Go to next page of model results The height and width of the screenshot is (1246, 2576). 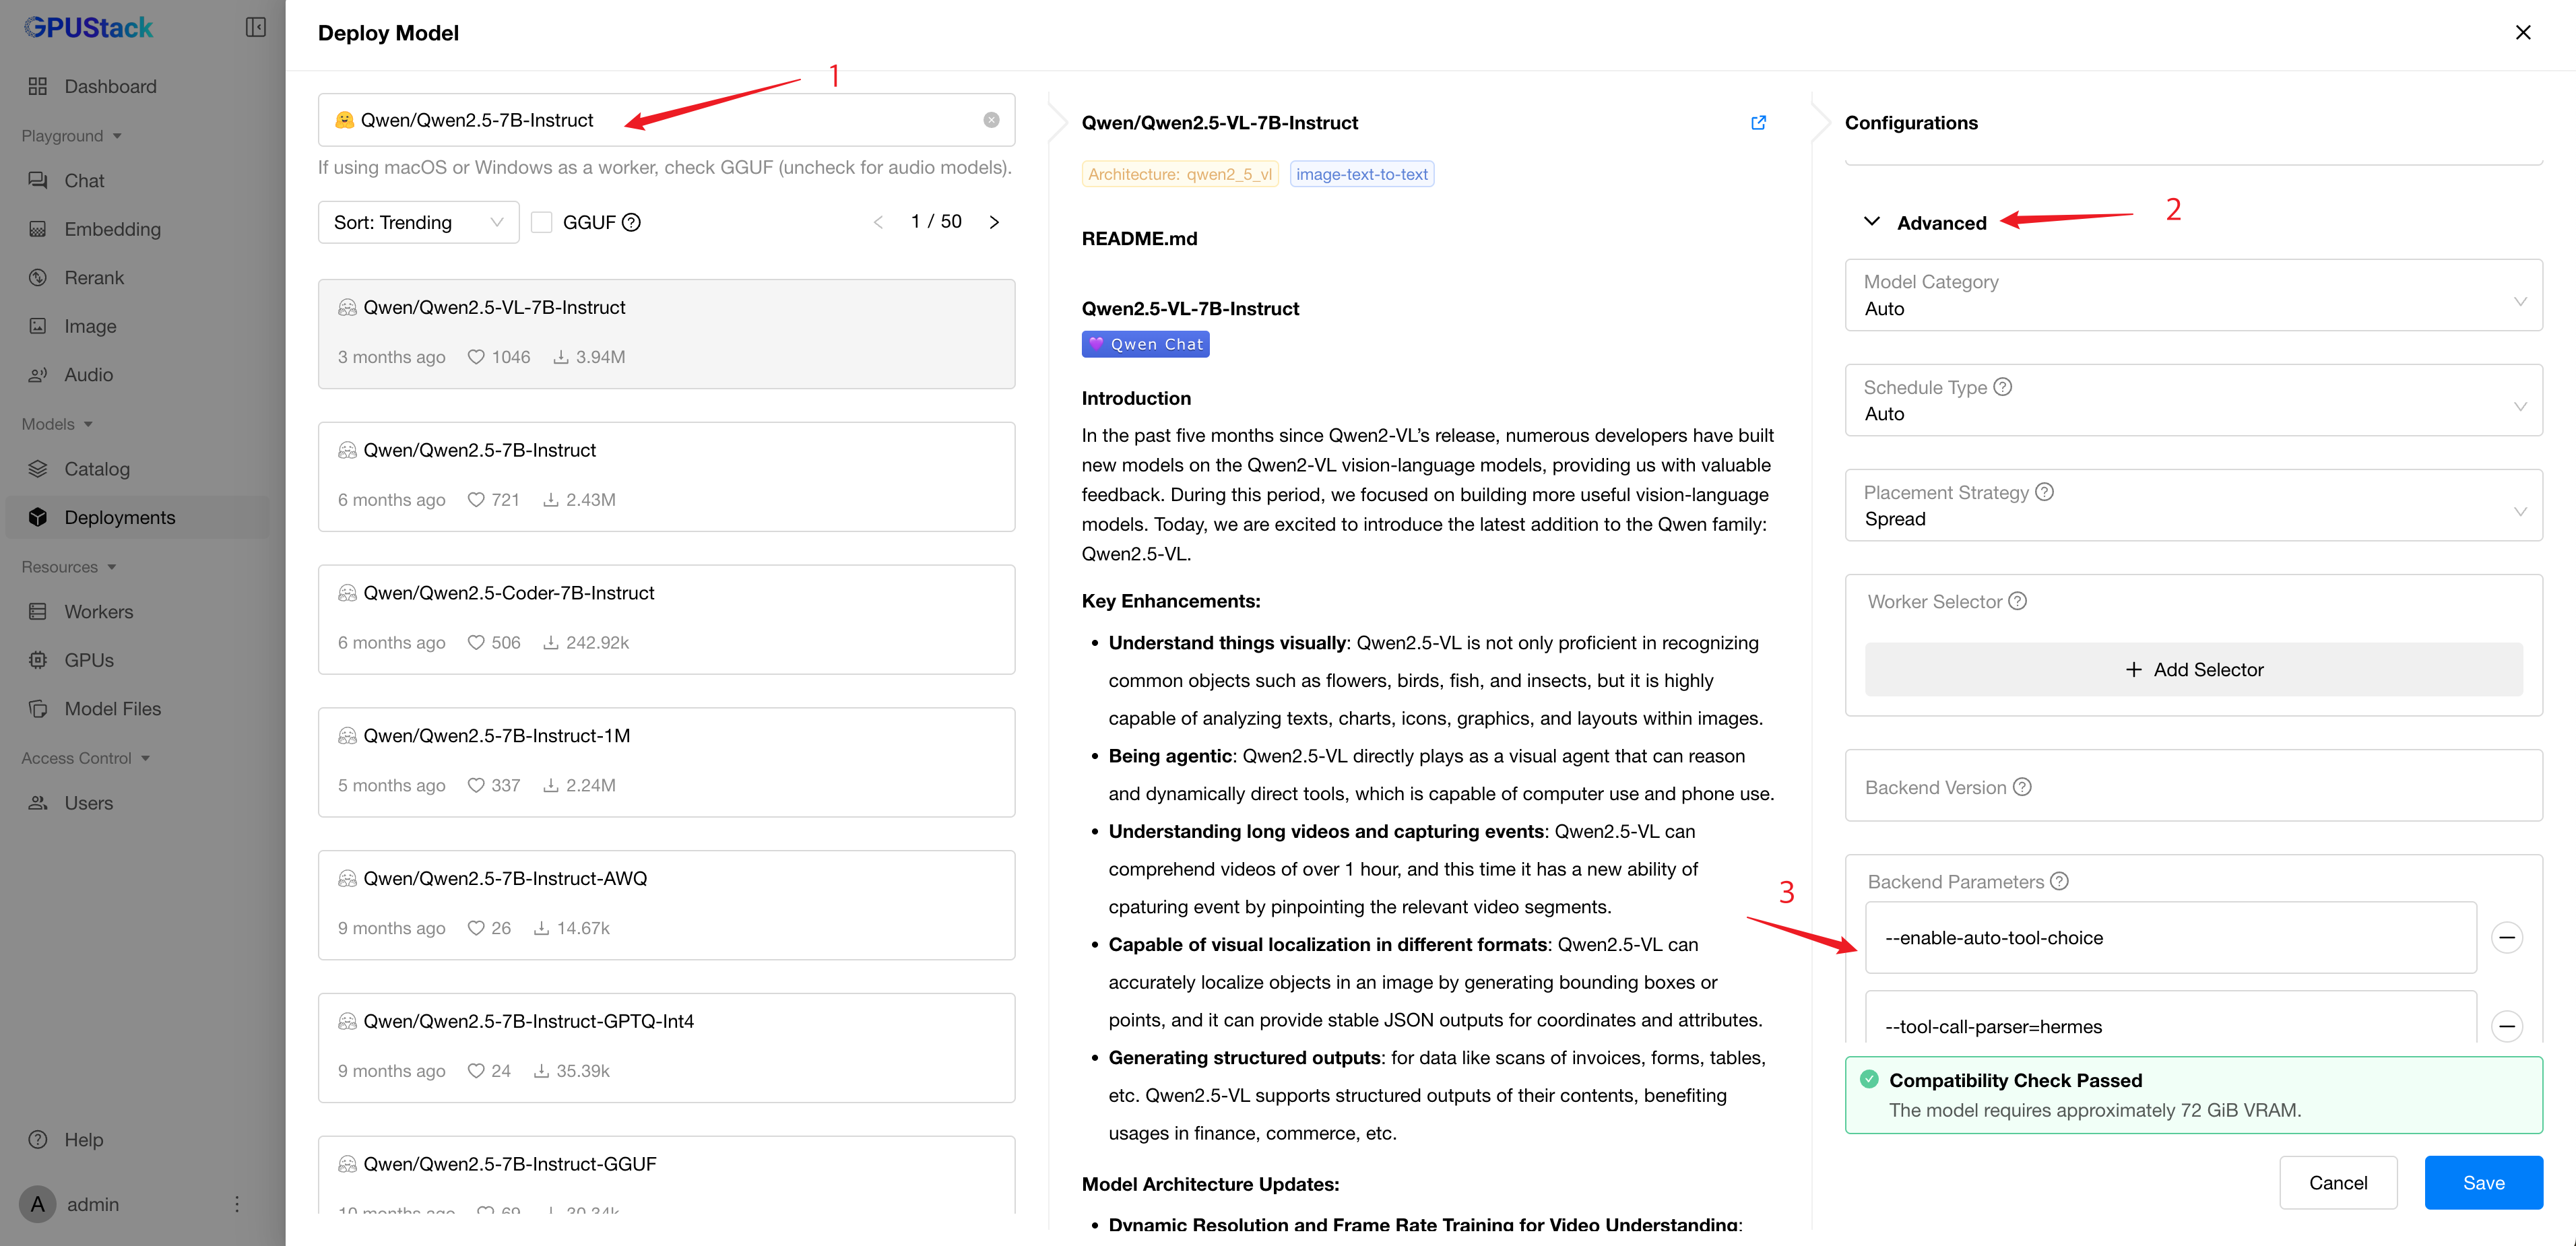point(994,222)
